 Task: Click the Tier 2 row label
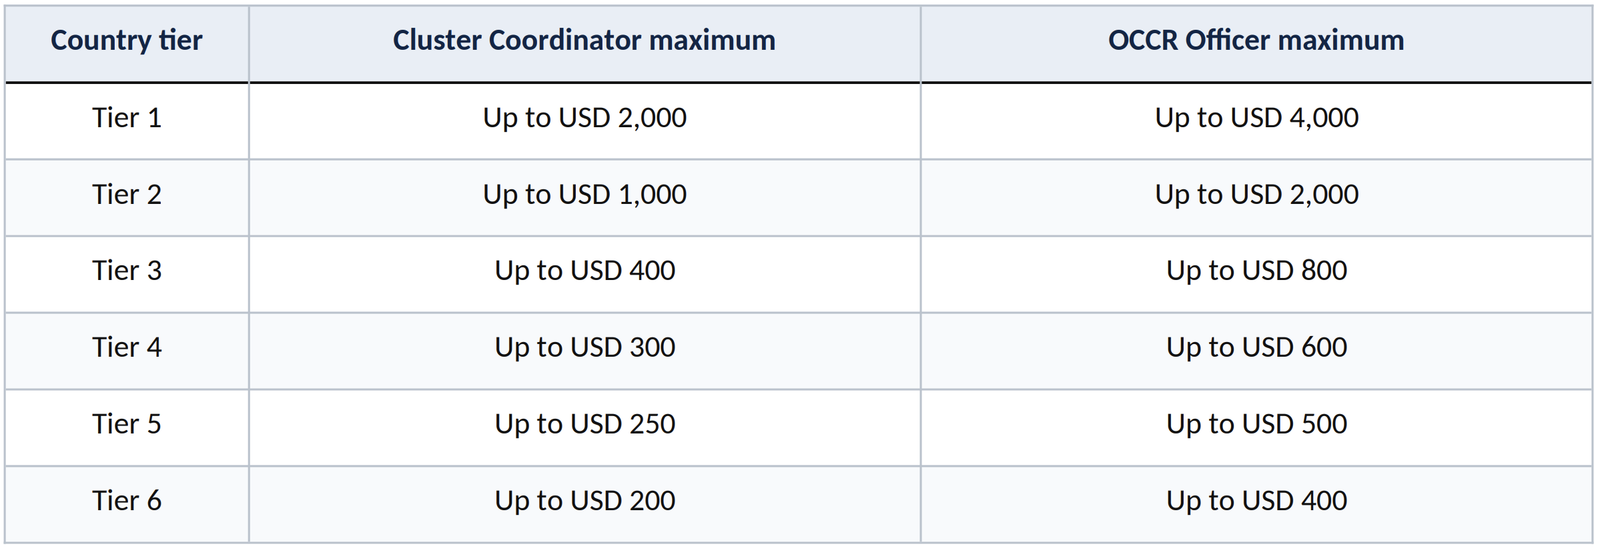pos(127,195)
